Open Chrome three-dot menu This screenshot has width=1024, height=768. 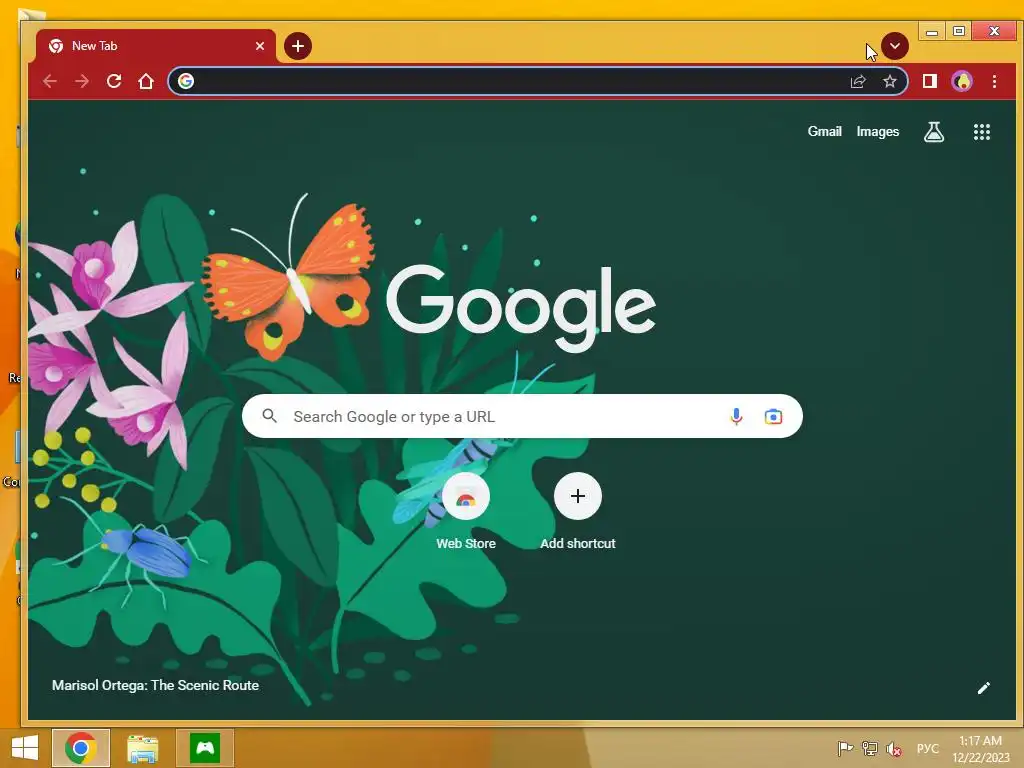[994, 81]
